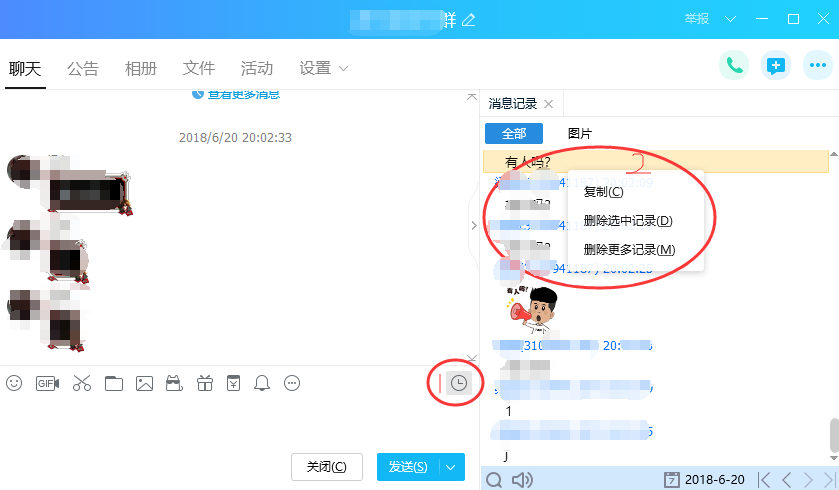Open the top-right three-dot more menu
The height and width of the screenshot is (490, 839).
[818, 65]
